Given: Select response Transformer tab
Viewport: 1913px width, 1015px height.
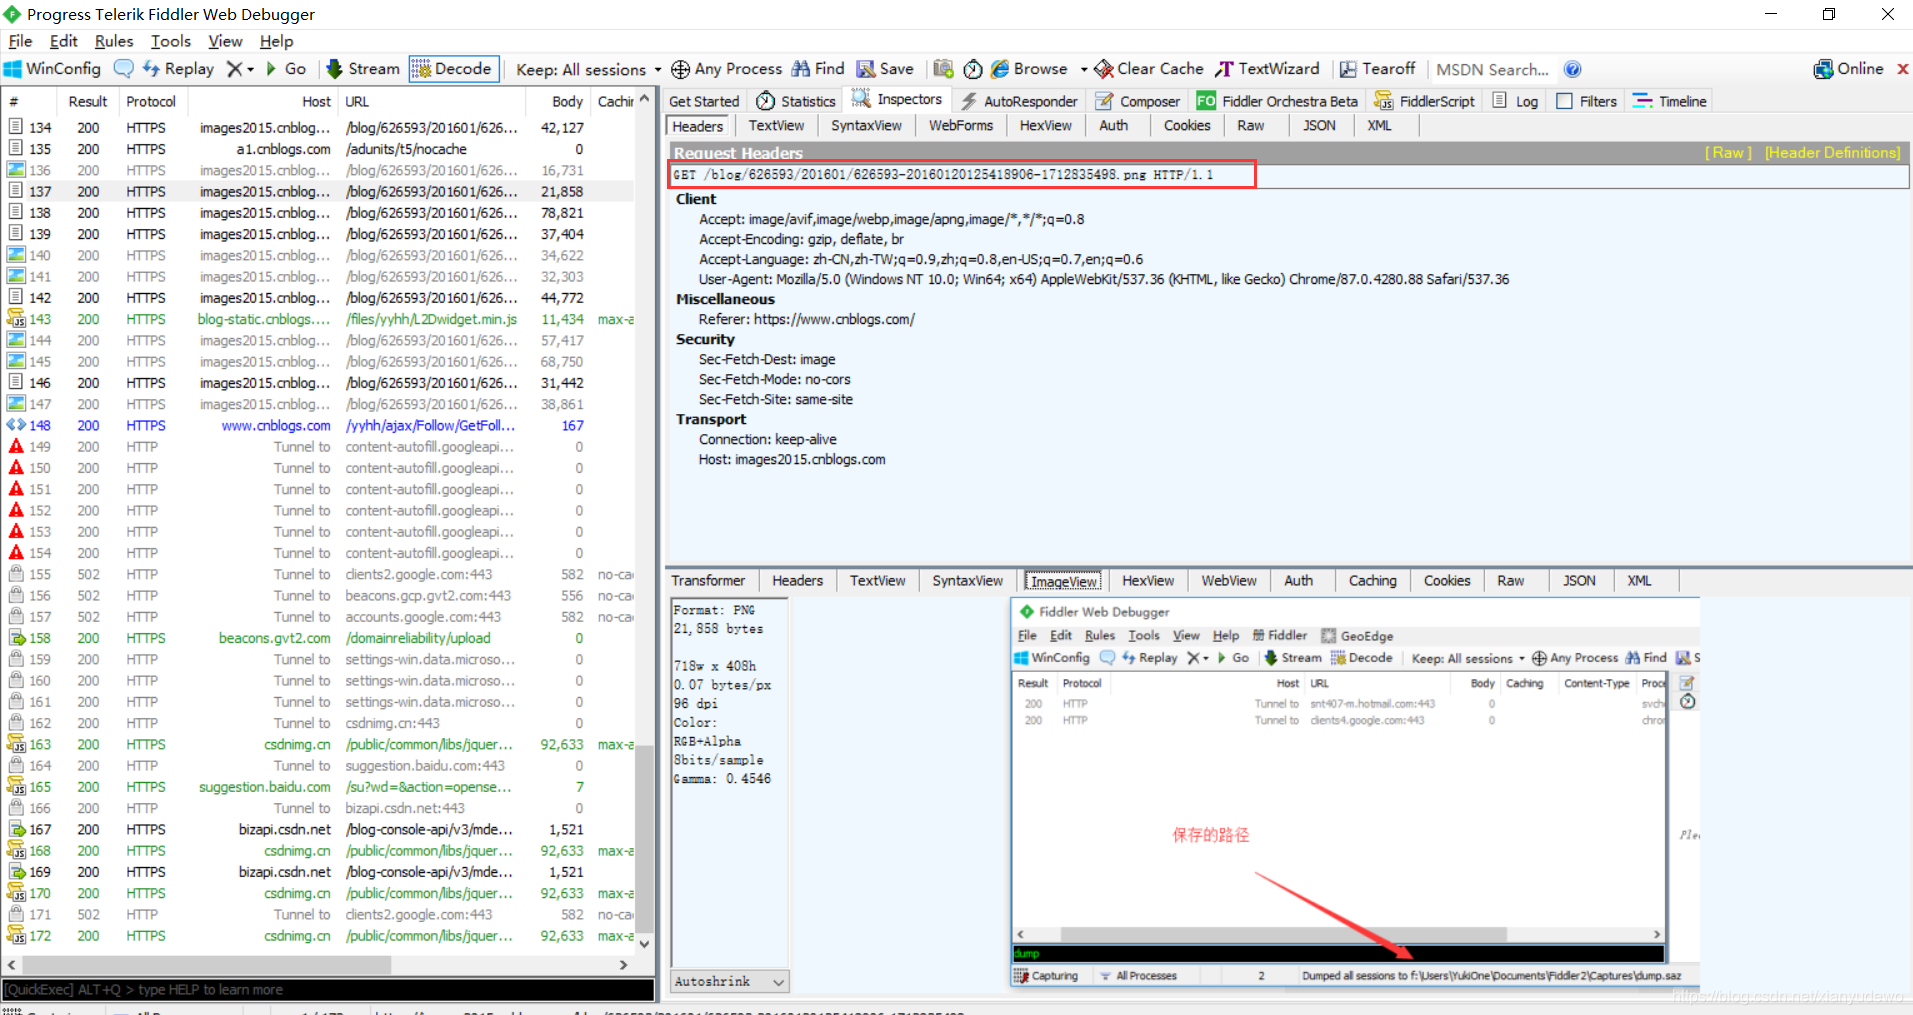Looking at the screenshot, I should point(708,581).
